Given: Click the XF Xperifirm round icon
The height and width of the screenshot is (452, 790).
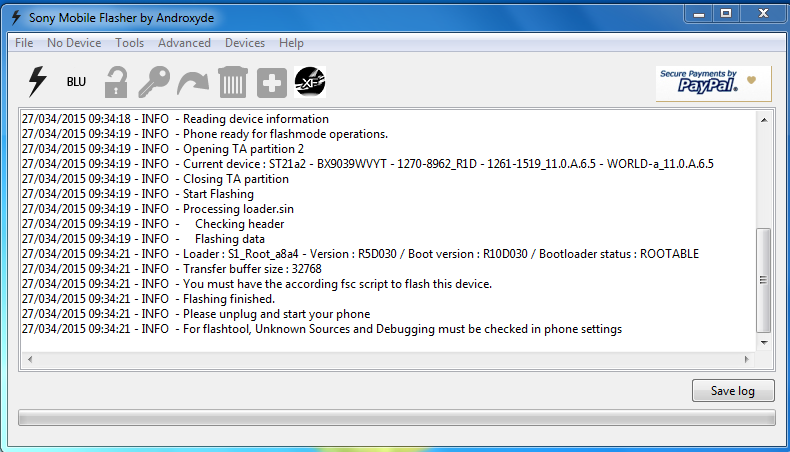Looking at the screenshot, I should pyautogui.click(x=310, y=82).
